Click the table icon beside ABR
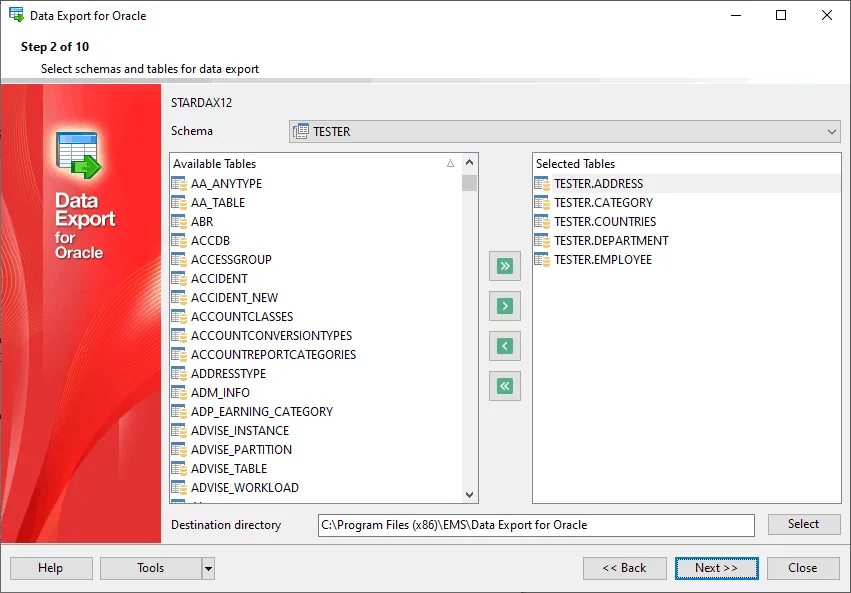This screenshot has height=593, width=851. pos(179,222)
